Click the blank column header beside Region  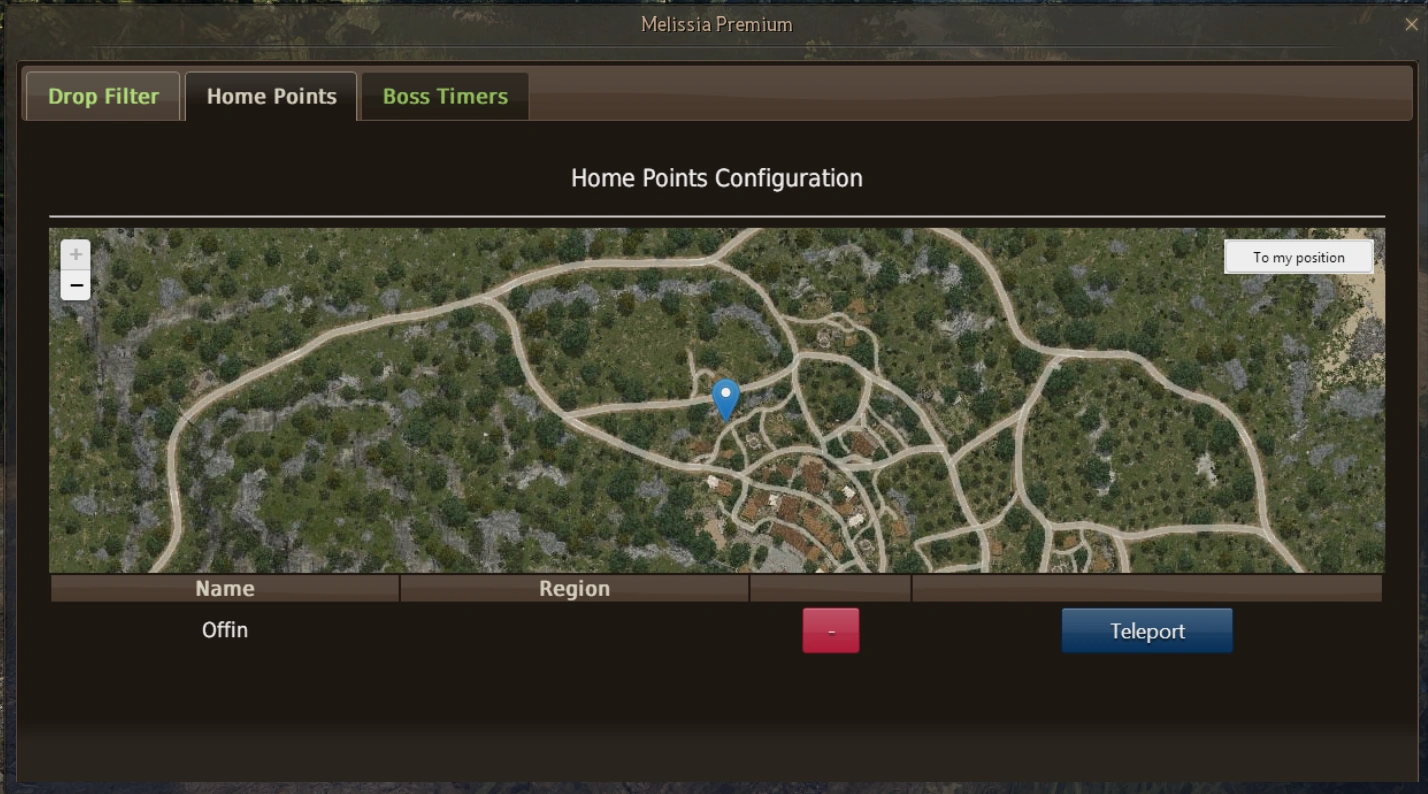point(831,588)
